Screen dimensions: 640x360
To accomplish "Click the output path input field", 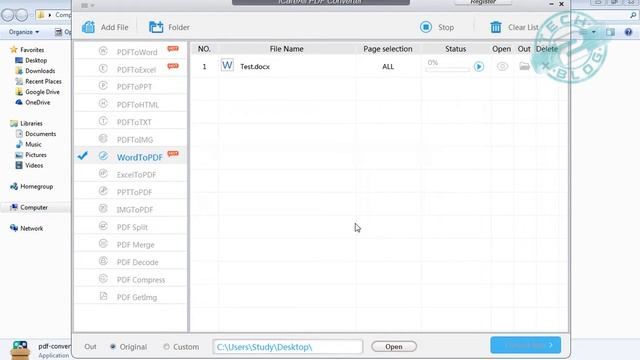I will coord(287,347).
